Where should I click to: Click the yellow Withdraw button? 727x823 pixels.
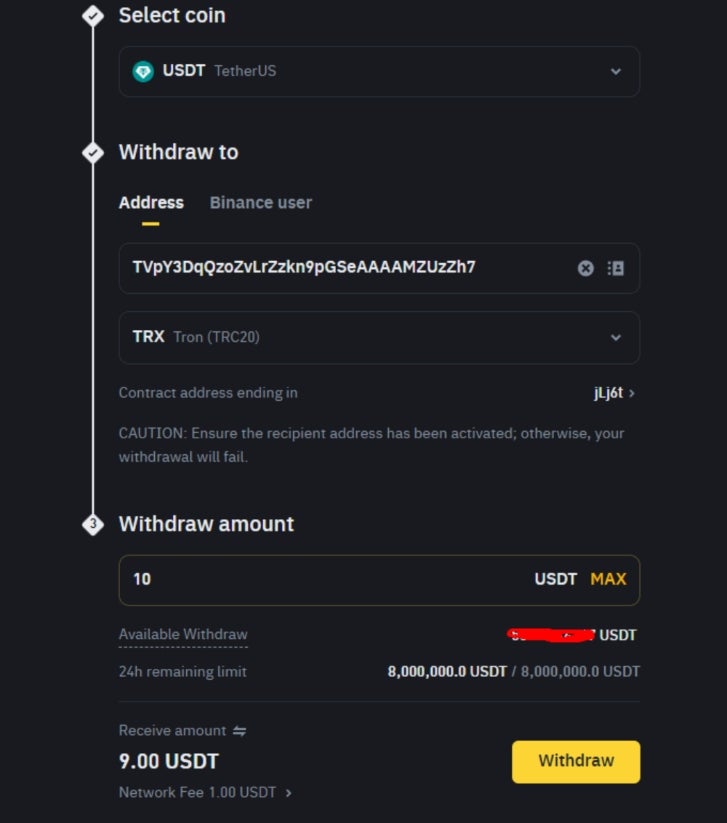click(576, 762)
